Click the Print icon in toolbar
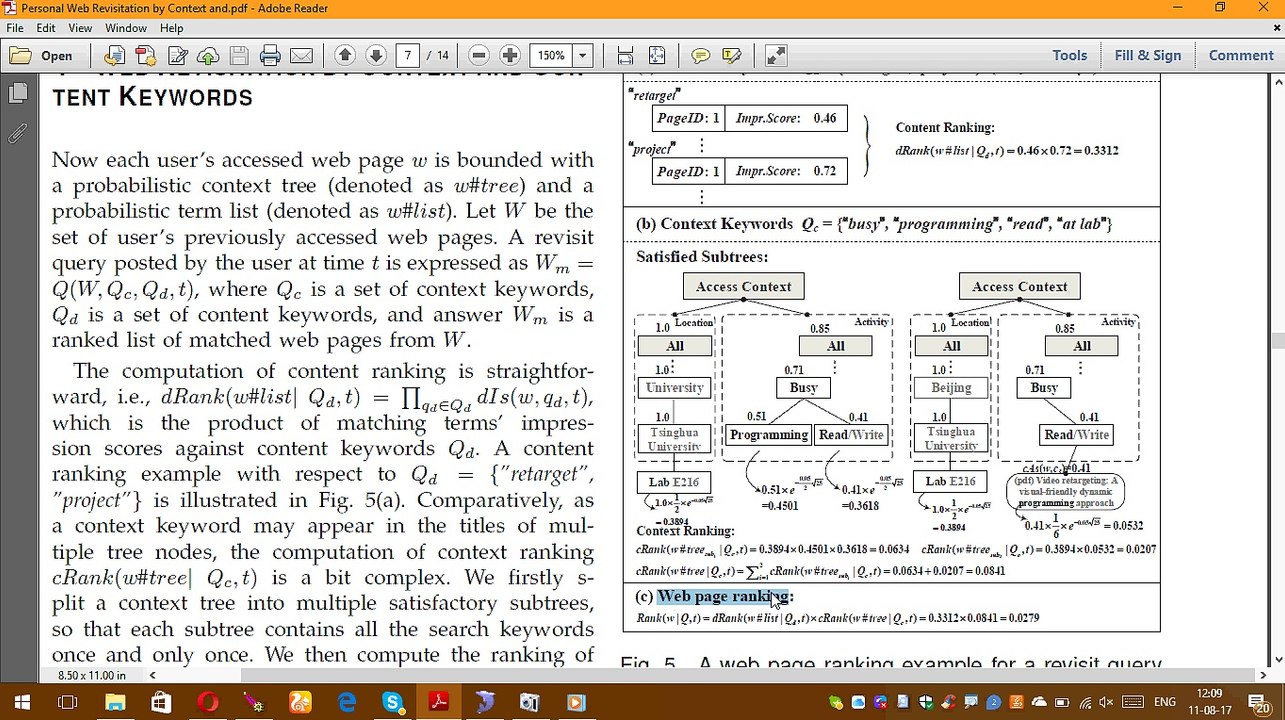This screenshot has width=1285, height=720. point(270,56)
